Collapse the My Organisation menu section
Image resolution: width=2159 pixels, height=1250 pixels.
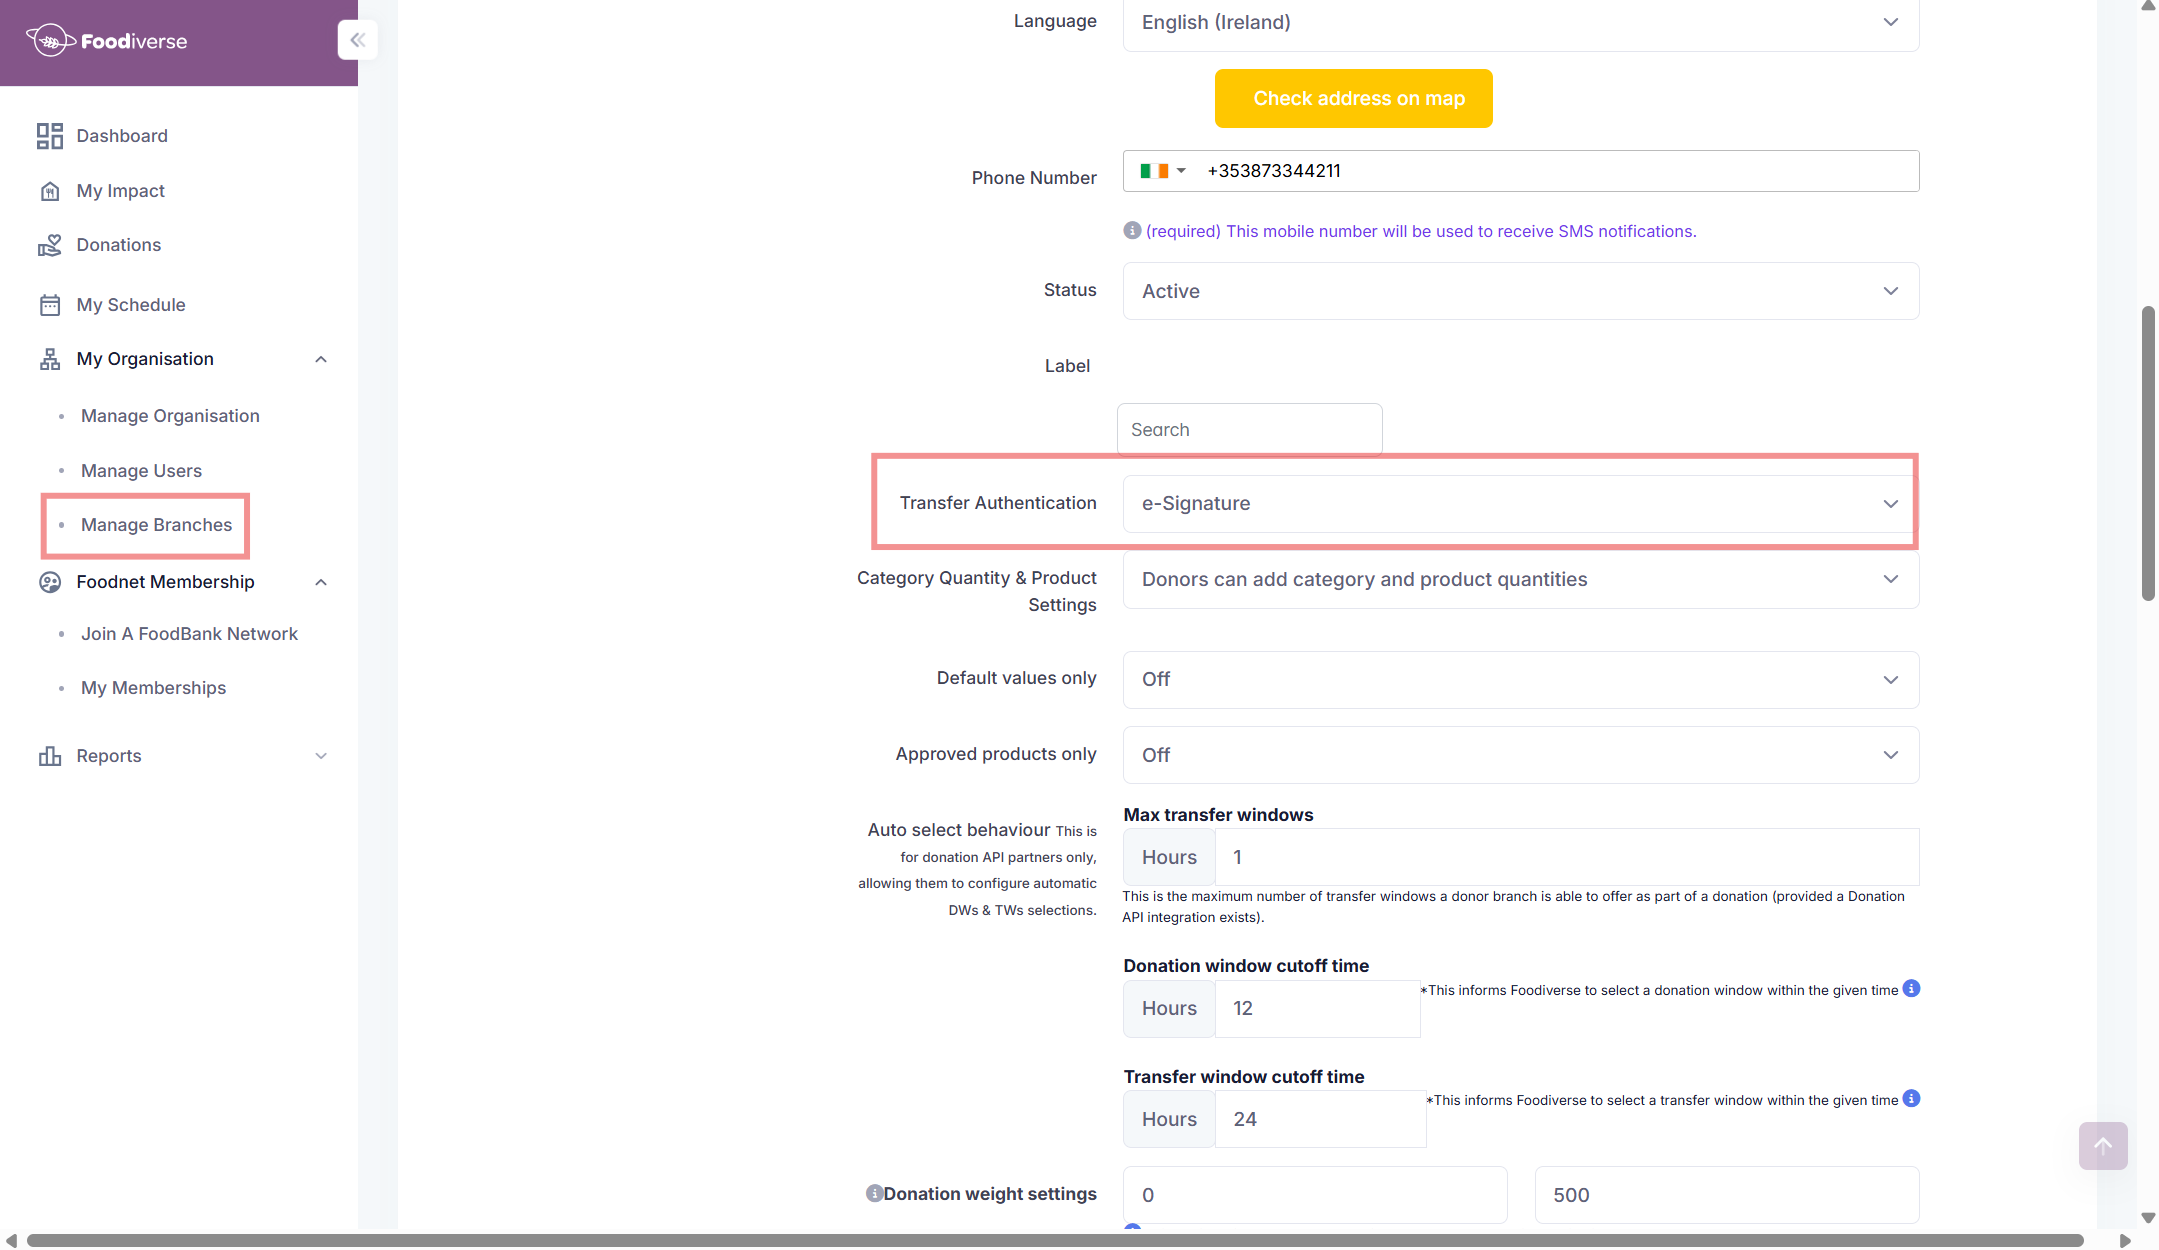click(x=321, y=359)
